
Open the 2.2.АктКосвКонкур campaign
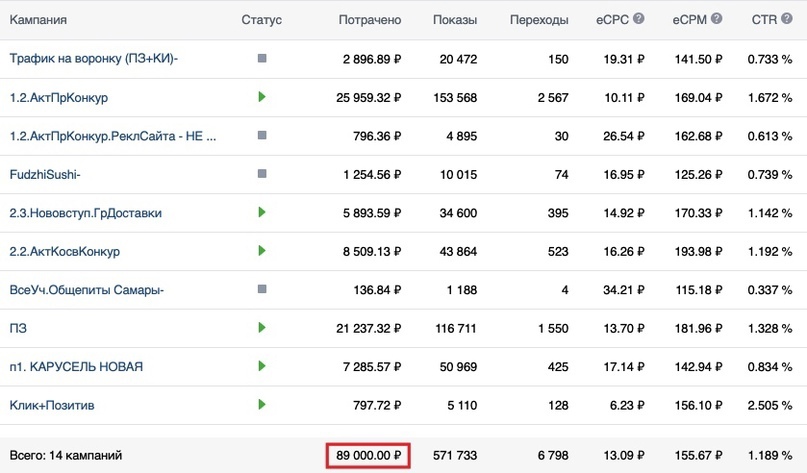[64, 252]
